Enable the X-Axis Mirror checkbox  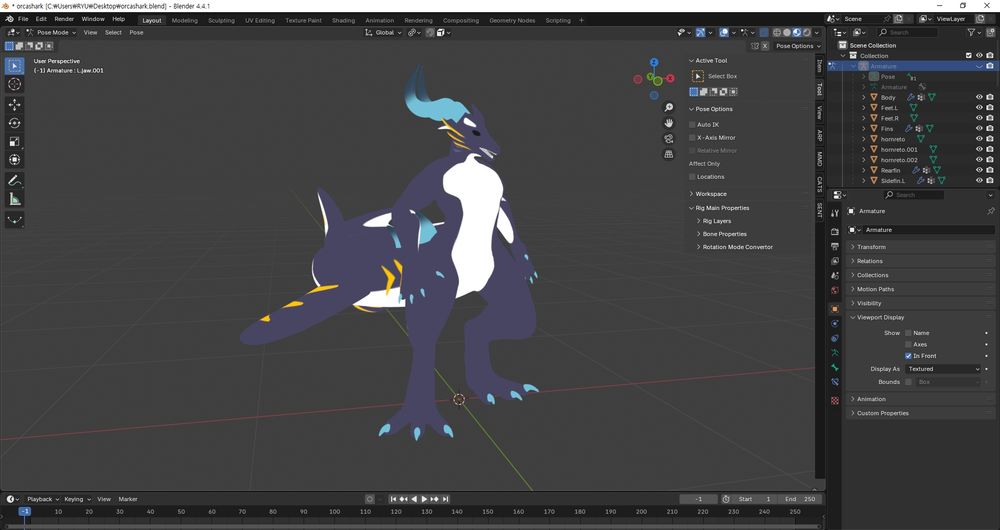692,137
